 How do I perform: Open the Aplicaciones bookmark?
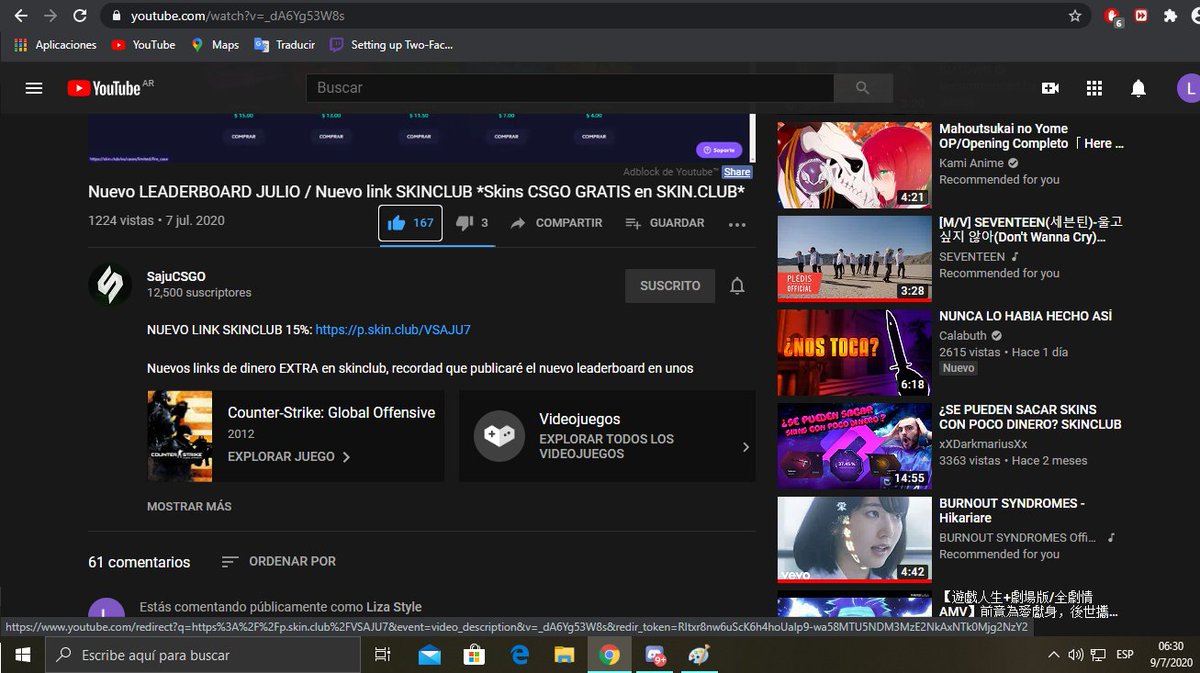(56, 45)
